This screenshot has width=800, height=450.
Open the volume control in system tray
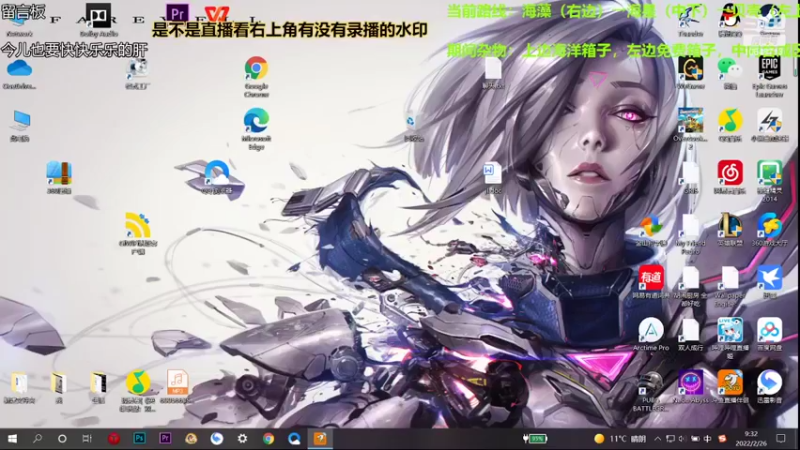(x=682, y=439)
